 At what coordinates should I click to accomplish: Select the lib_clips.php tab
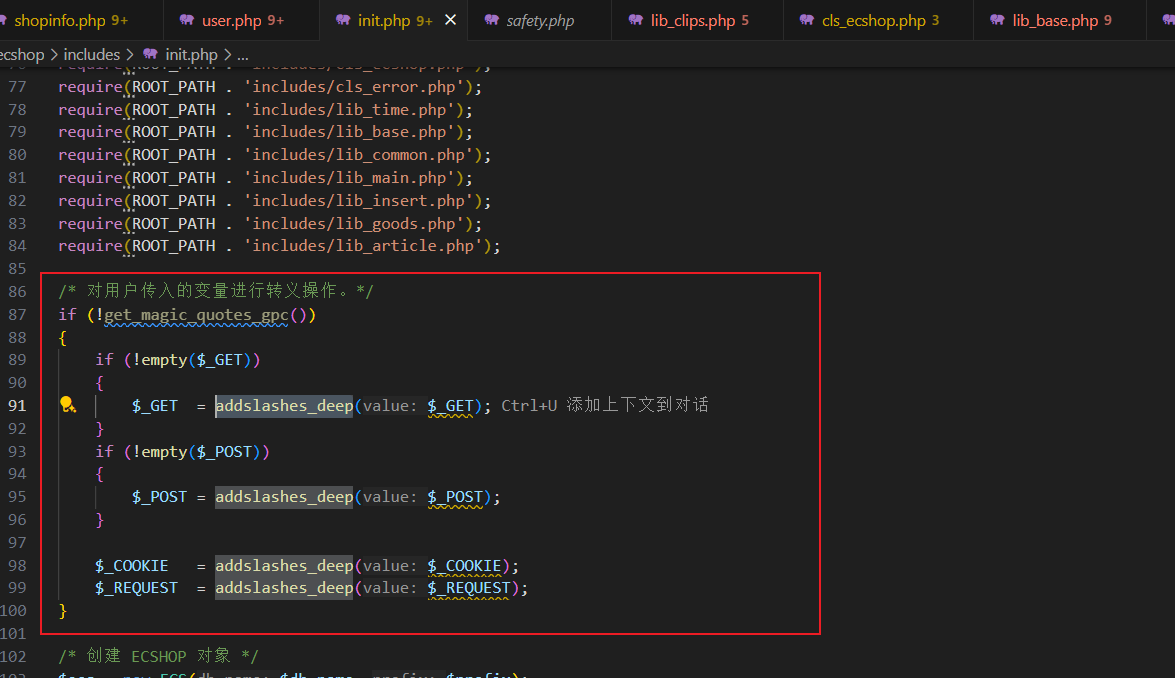click(692, 20)
